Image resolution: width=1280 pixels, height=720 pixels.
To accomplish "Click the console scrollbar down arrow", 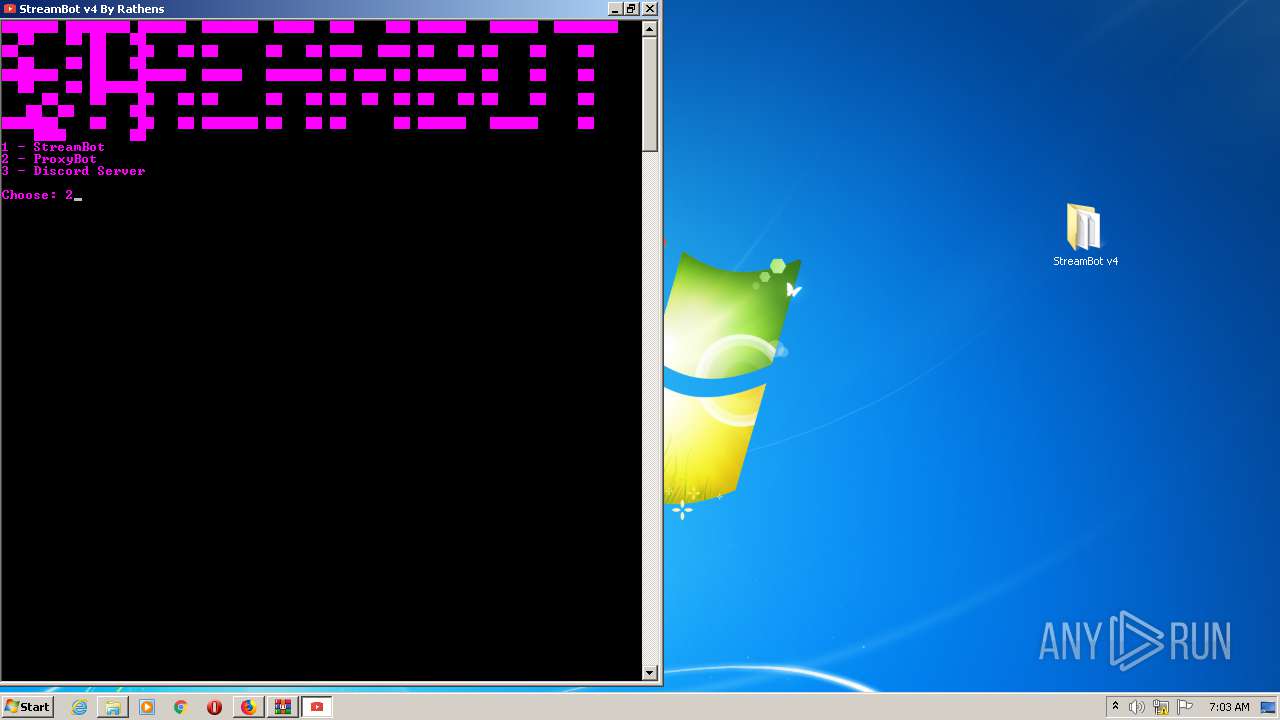I will [650, 673].
